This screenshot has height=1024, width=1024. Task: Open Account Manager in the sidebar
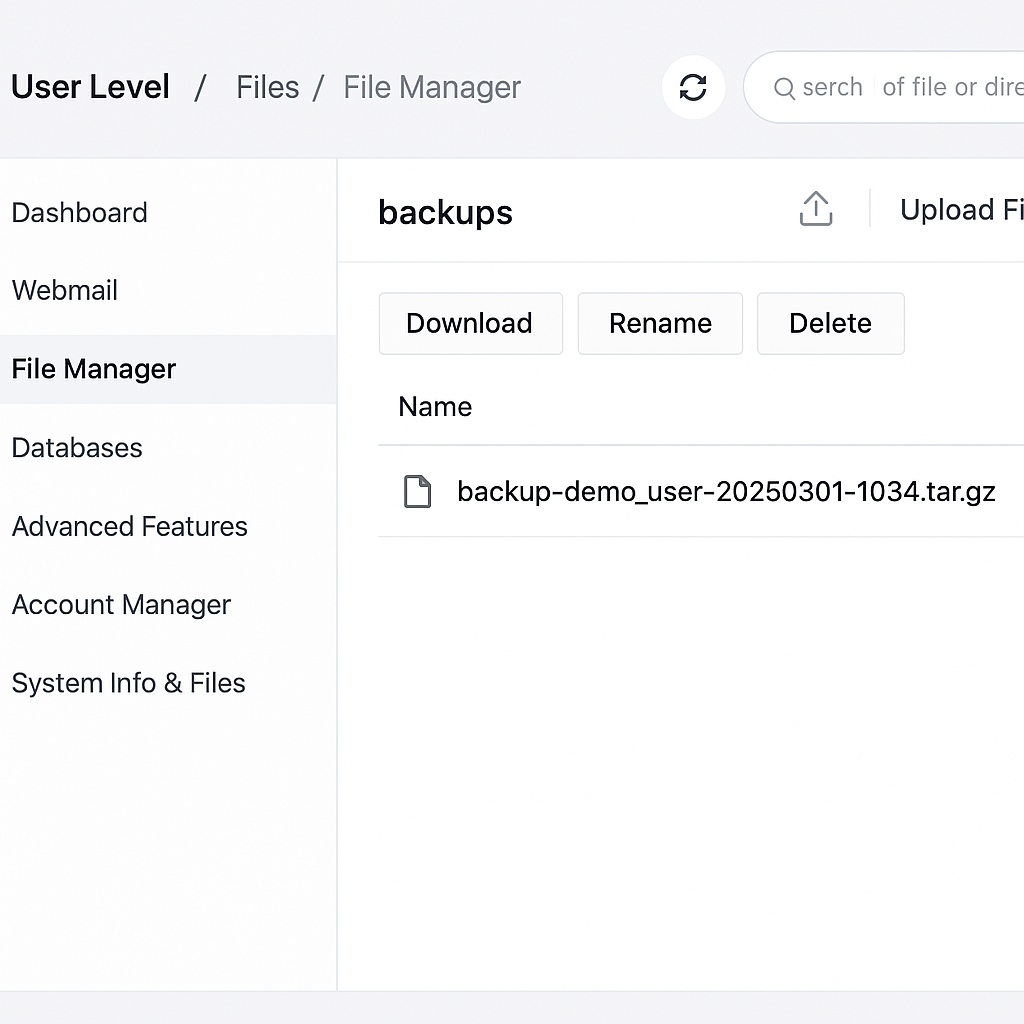[x=121, y=605]
